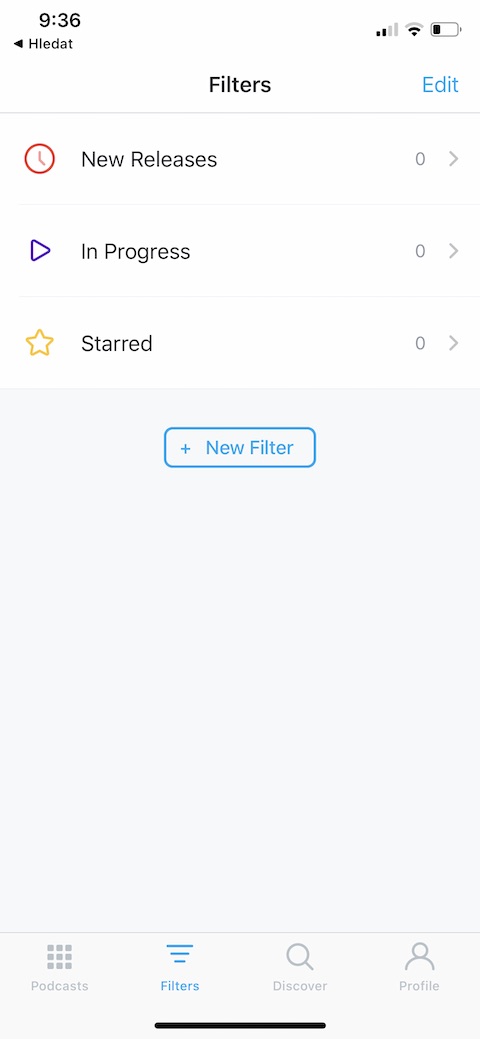Tap the purple play In Progress icon
Viewport: 480px width, 1039px height.
point(40,250)
